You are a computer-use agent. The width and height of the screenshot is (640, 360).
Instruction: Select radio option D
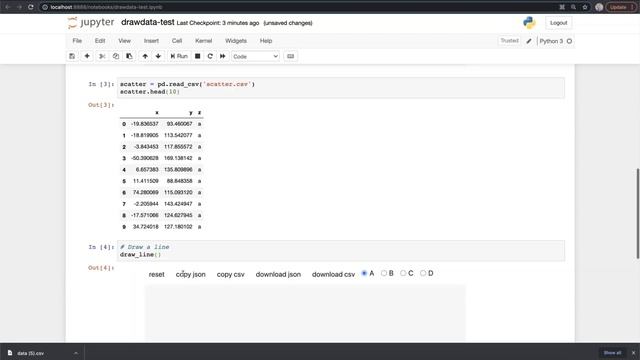tap(423, 273)
